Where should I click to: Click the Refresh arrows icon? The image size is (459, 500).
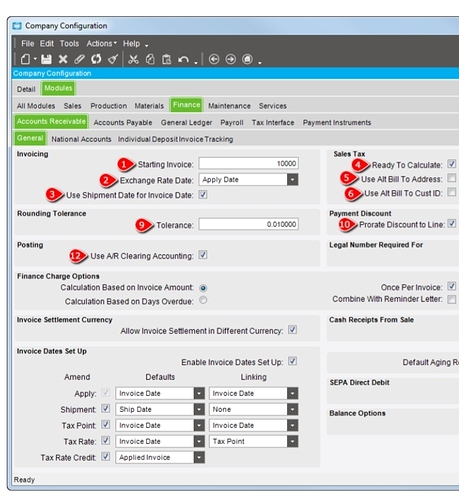point(96,59)
